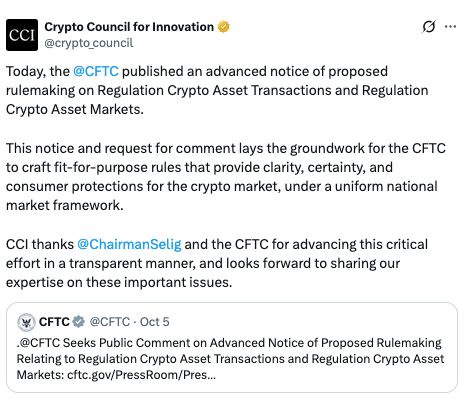Open the Crypto Council for Innovation display name
This screenshot has width=466, height=404.
tap(129, 27)
